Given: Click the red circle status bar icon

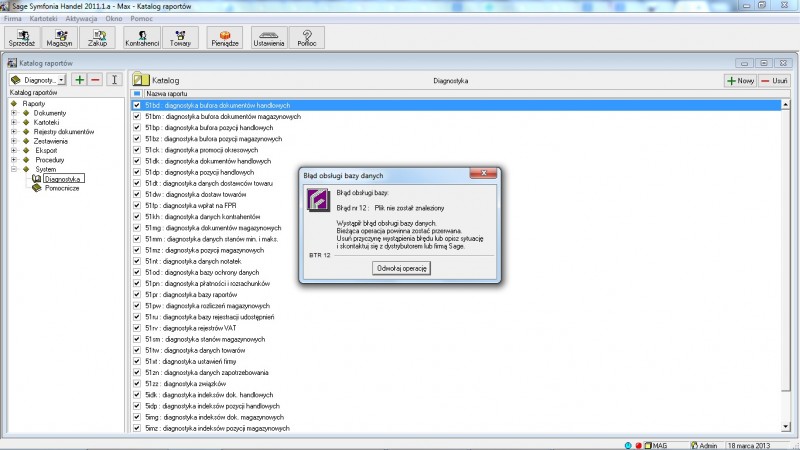Looking at the screenshot, I should (x=638, y=445).
